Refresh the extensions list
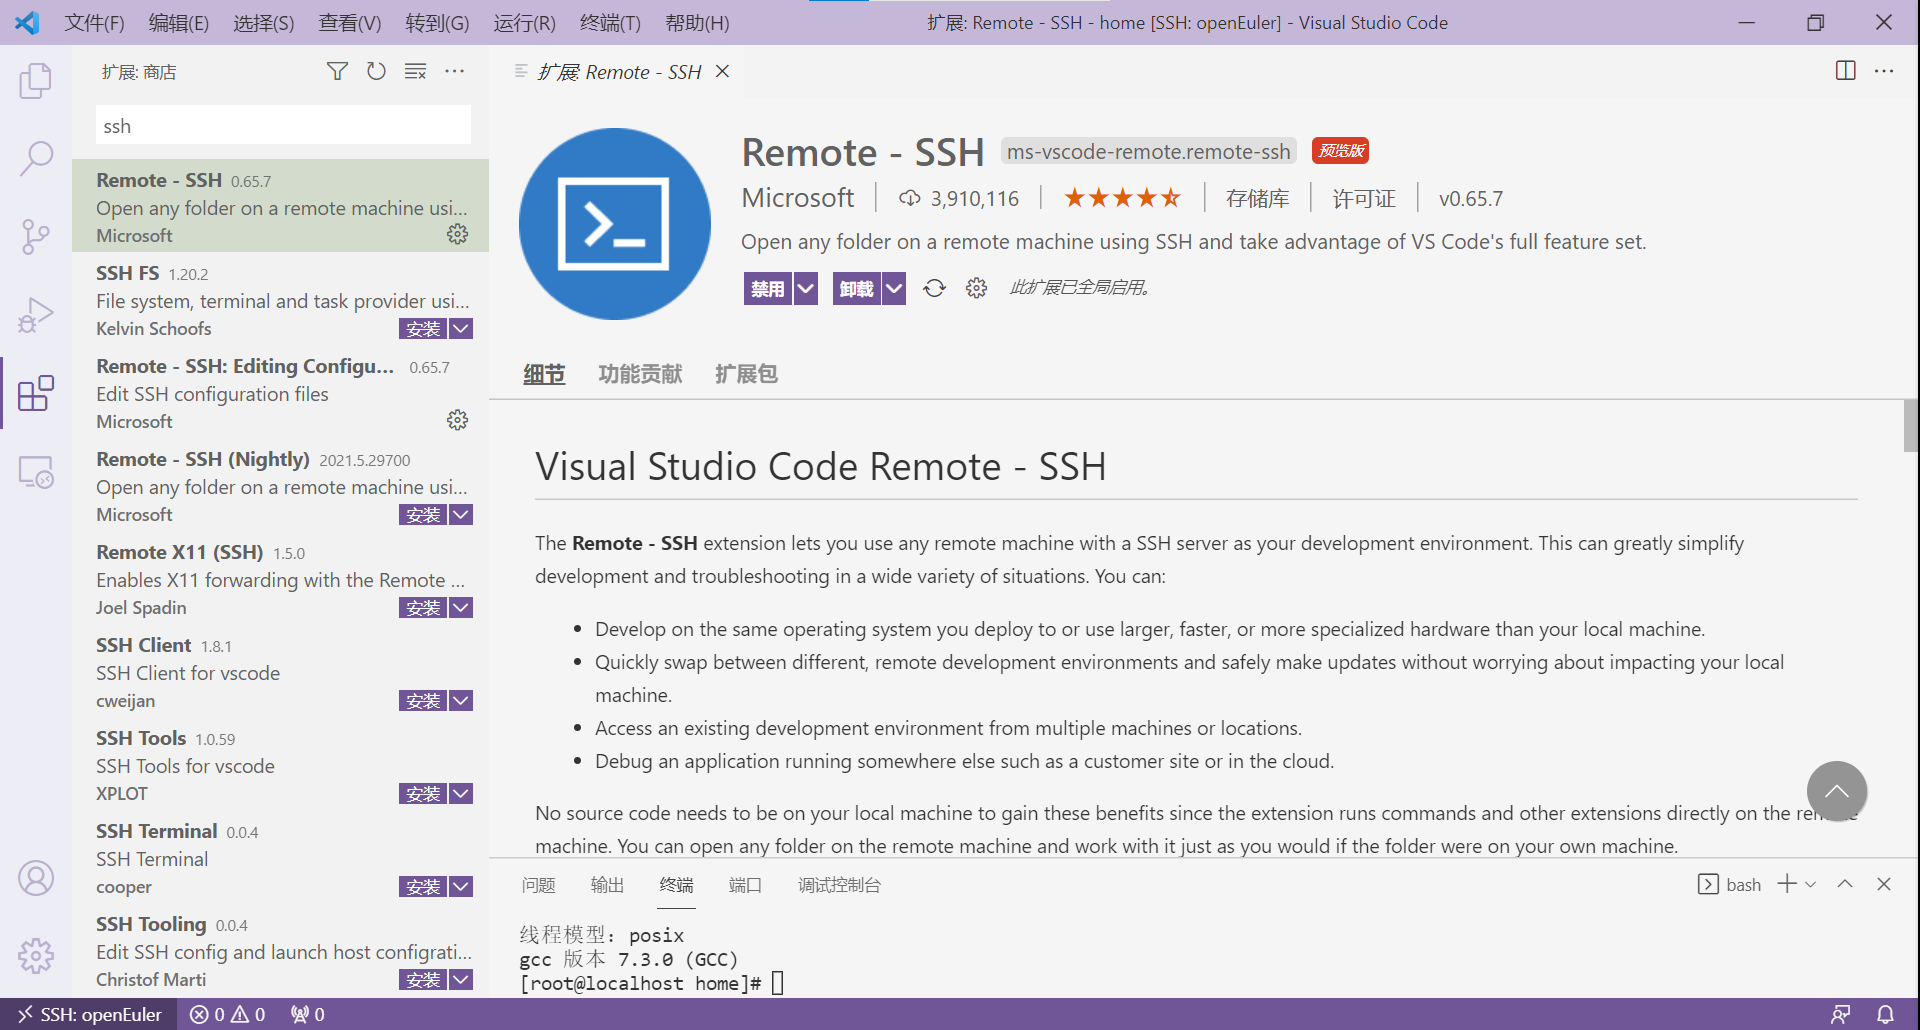Viewport: 1920px width, 1030px height. tap(376, 71)
